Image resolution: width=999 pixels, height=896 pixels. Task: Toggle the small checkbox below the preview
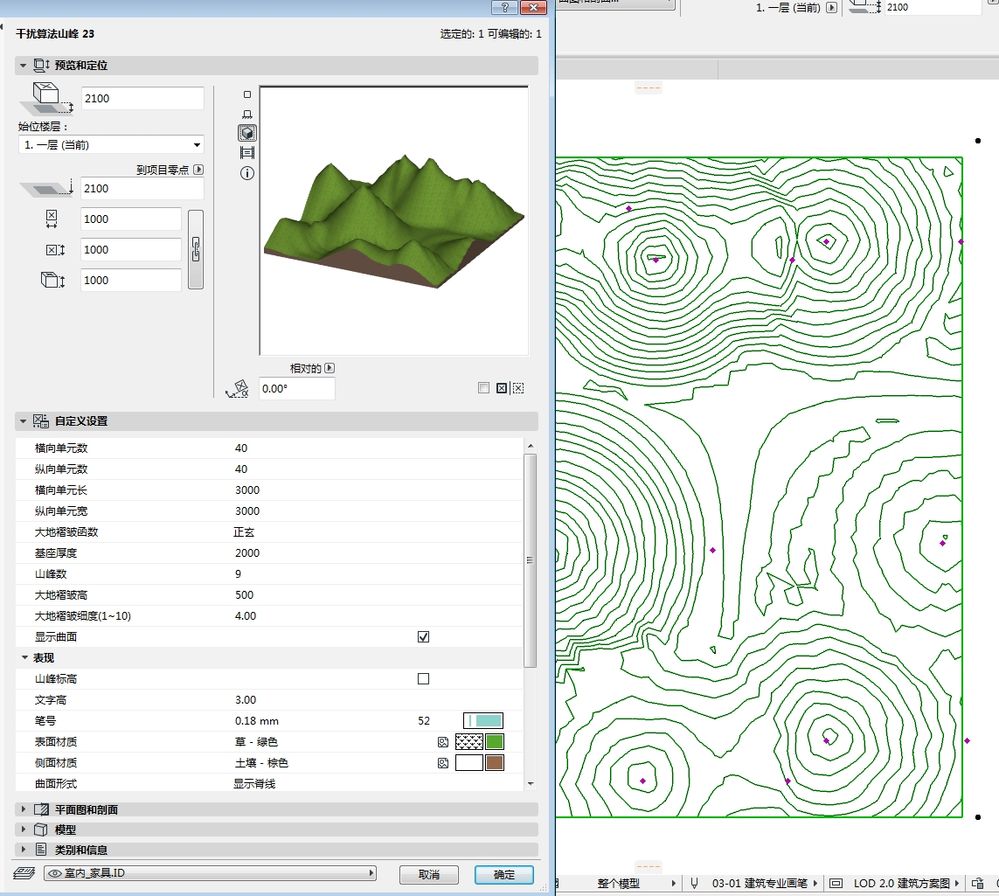click(x=484, y=388)
